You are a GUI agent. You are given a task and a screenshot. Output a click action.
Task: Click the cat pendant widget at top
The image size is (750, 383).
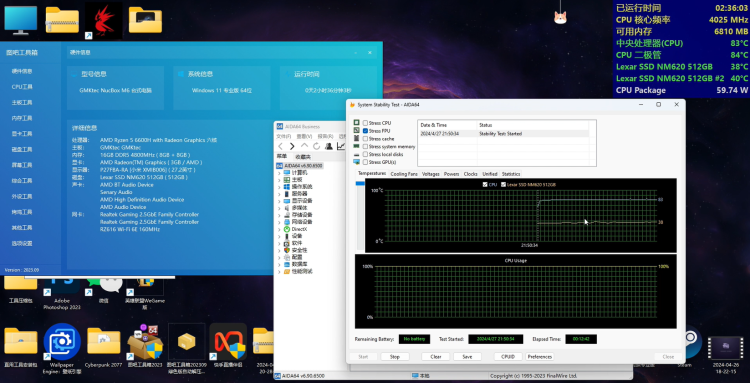(x=560, y=17)
